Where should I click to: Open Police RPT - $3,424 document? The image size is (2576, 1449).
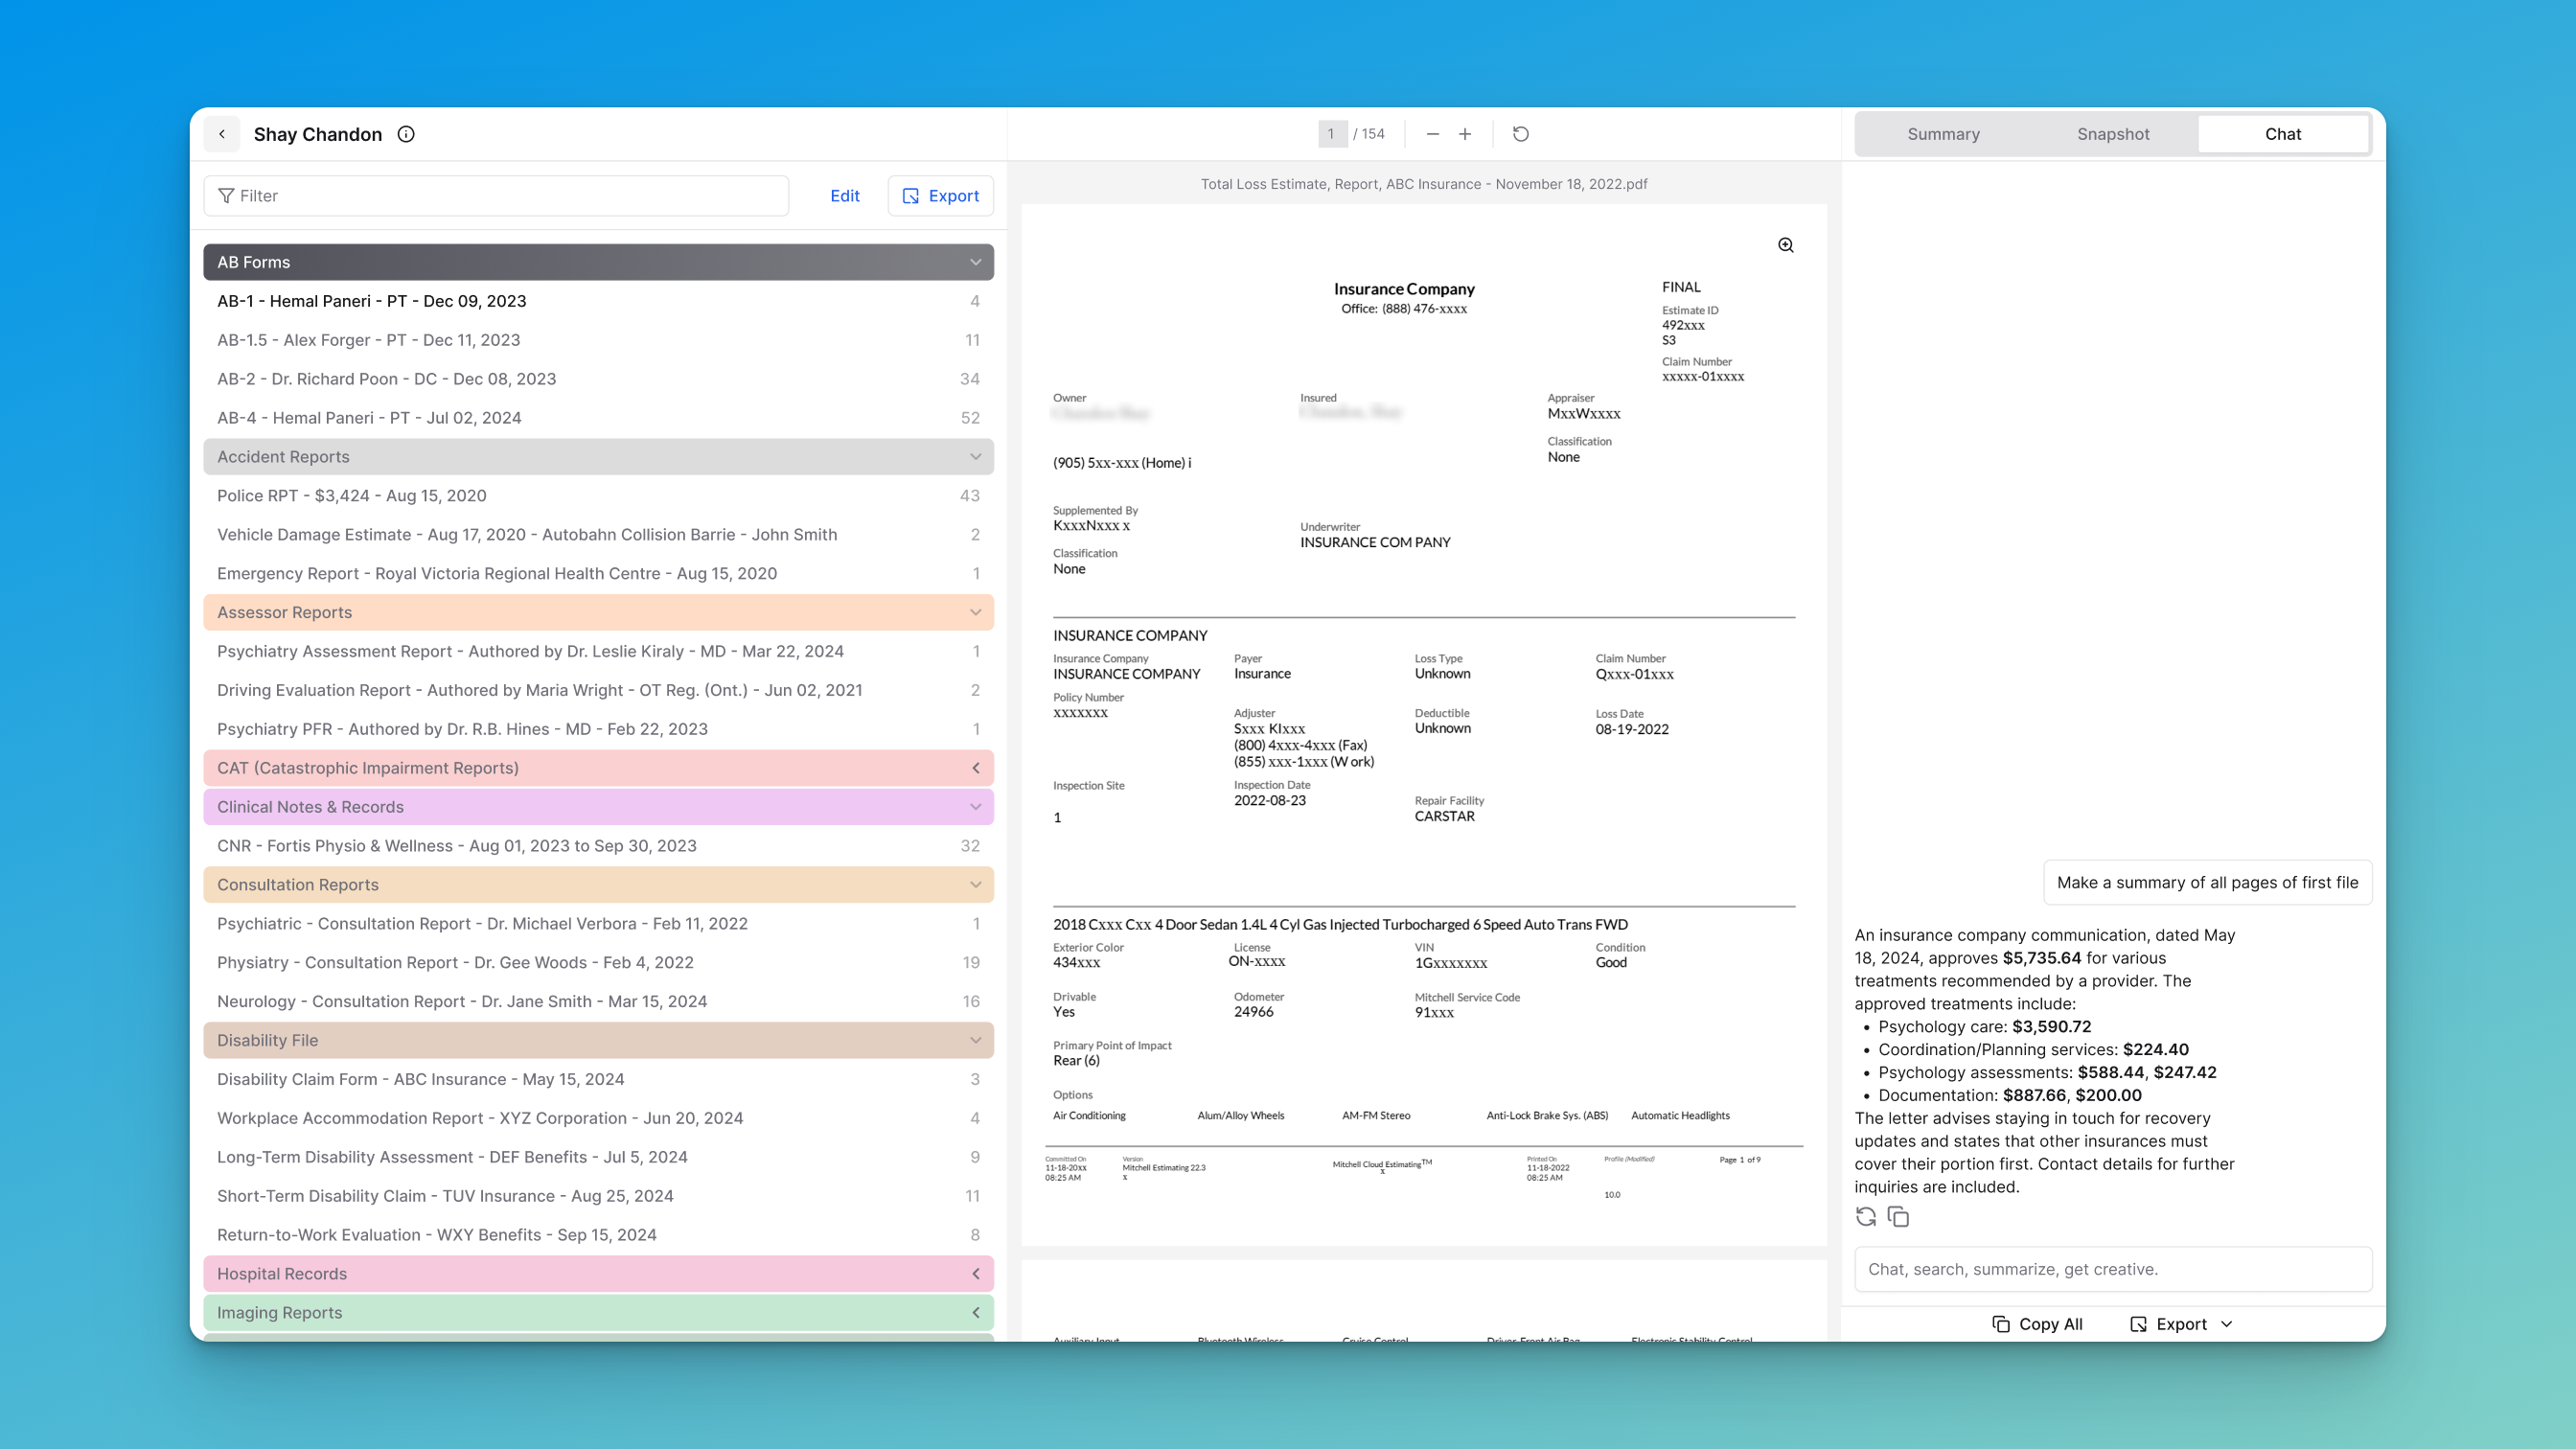pos(352,496)
